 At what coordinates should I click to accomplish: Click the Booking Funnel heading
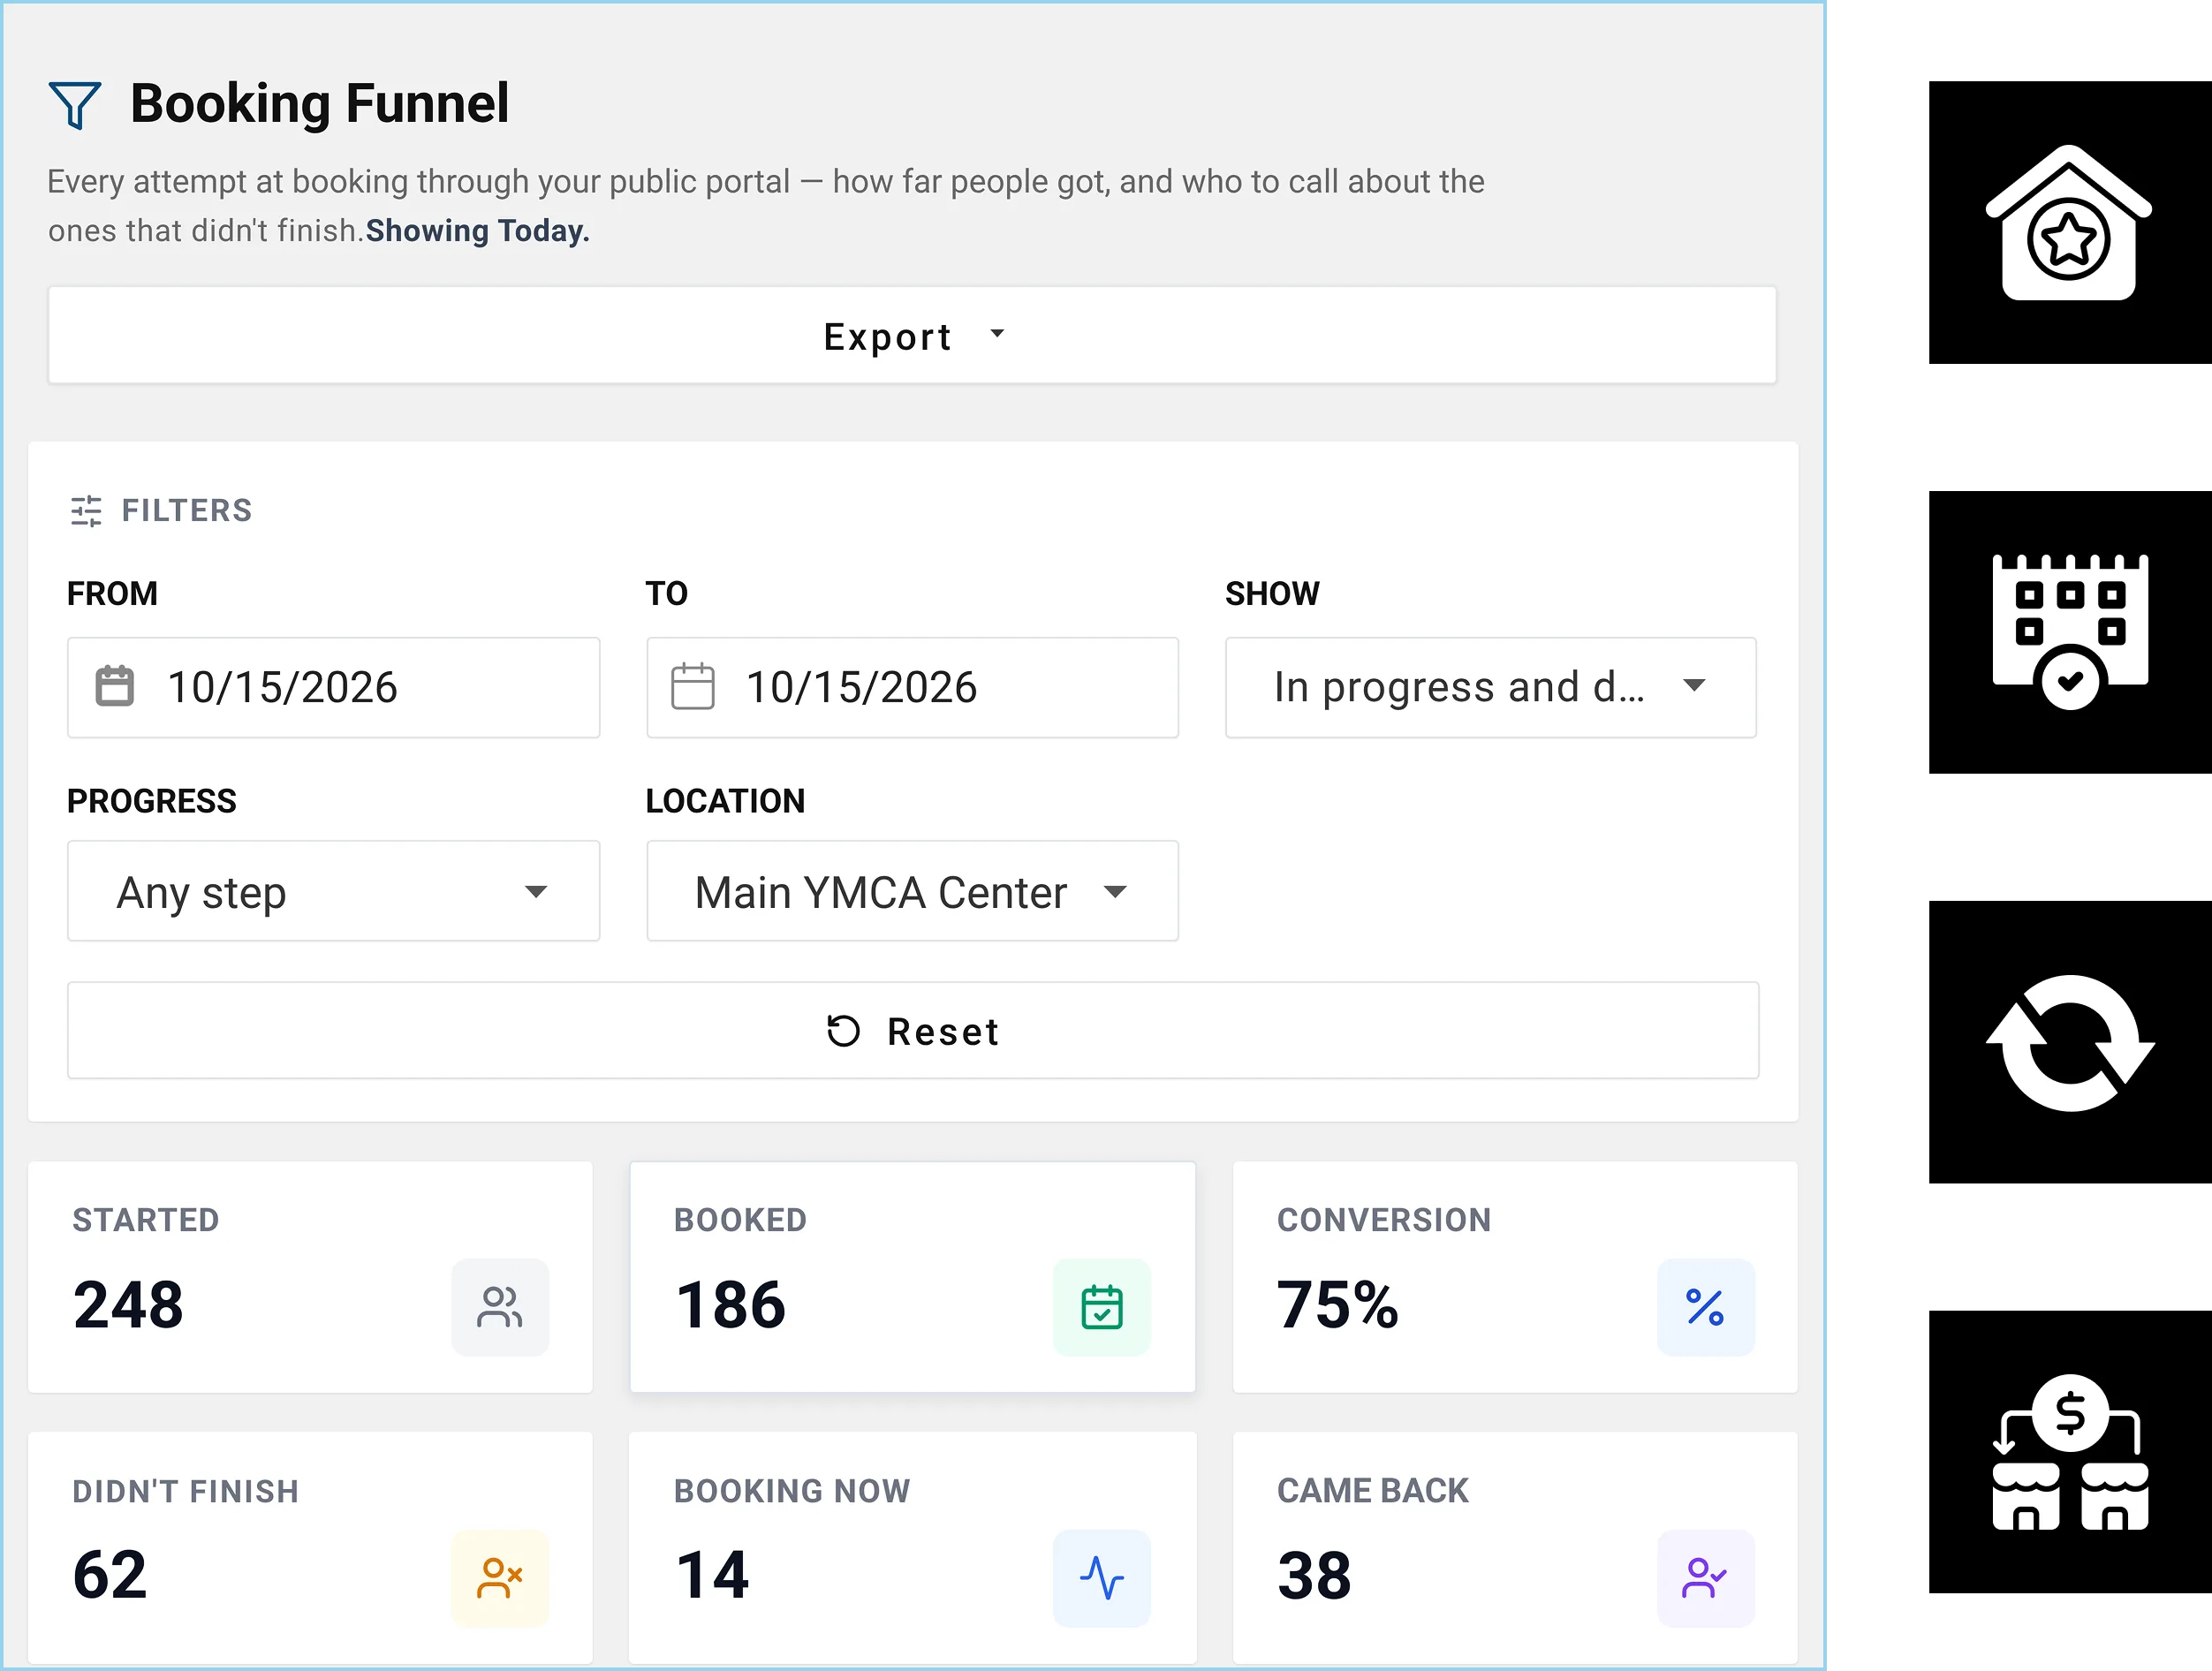319,104
